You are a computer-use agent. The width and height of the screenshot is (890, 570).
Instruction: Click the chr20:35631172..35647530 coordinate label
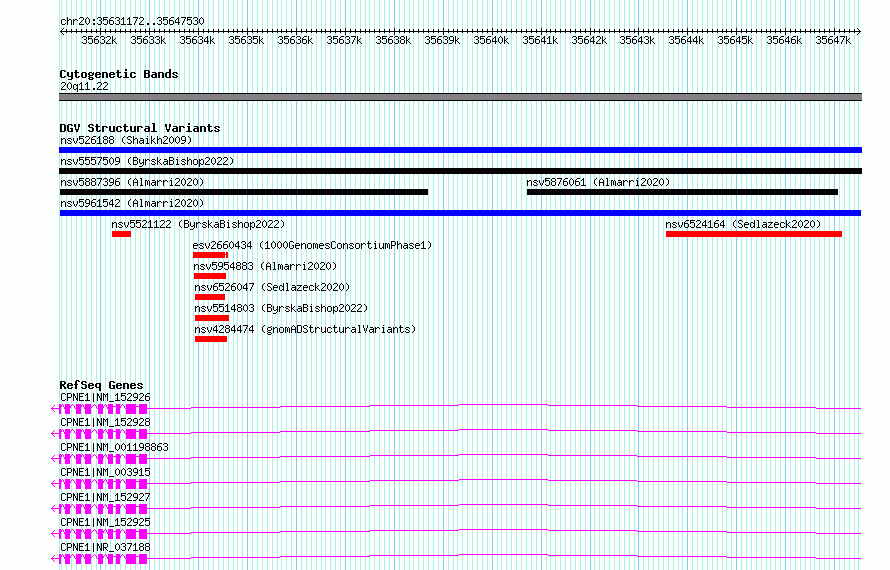[x=132, y=21]
